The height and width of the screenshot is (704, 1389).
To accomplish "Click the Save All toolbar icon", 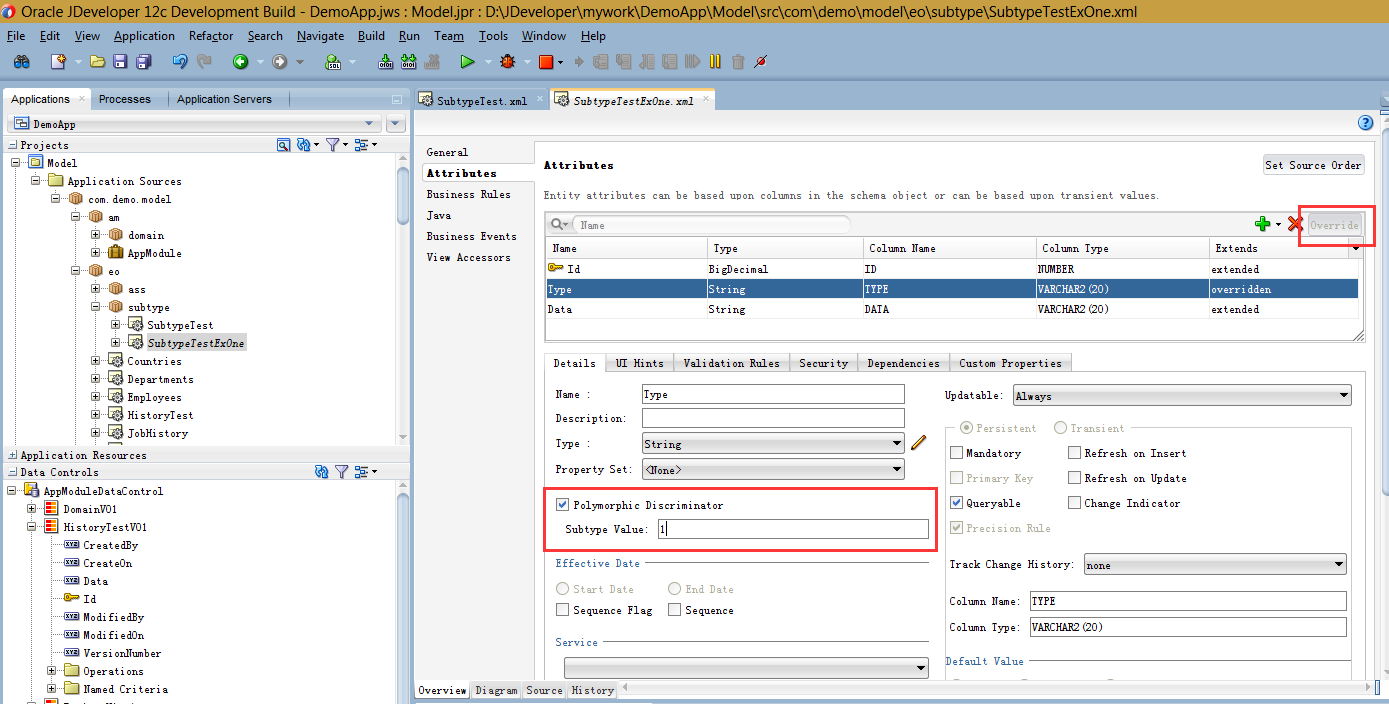I will point(143,62).
